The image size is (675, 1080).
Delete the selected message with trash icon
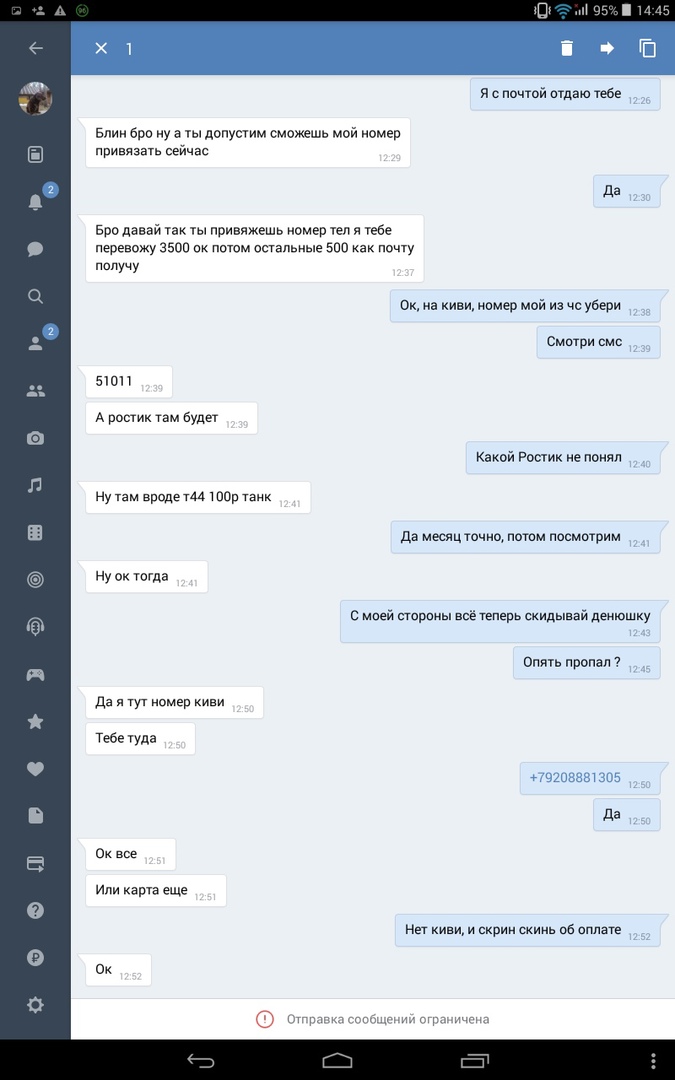click(566, 48)
